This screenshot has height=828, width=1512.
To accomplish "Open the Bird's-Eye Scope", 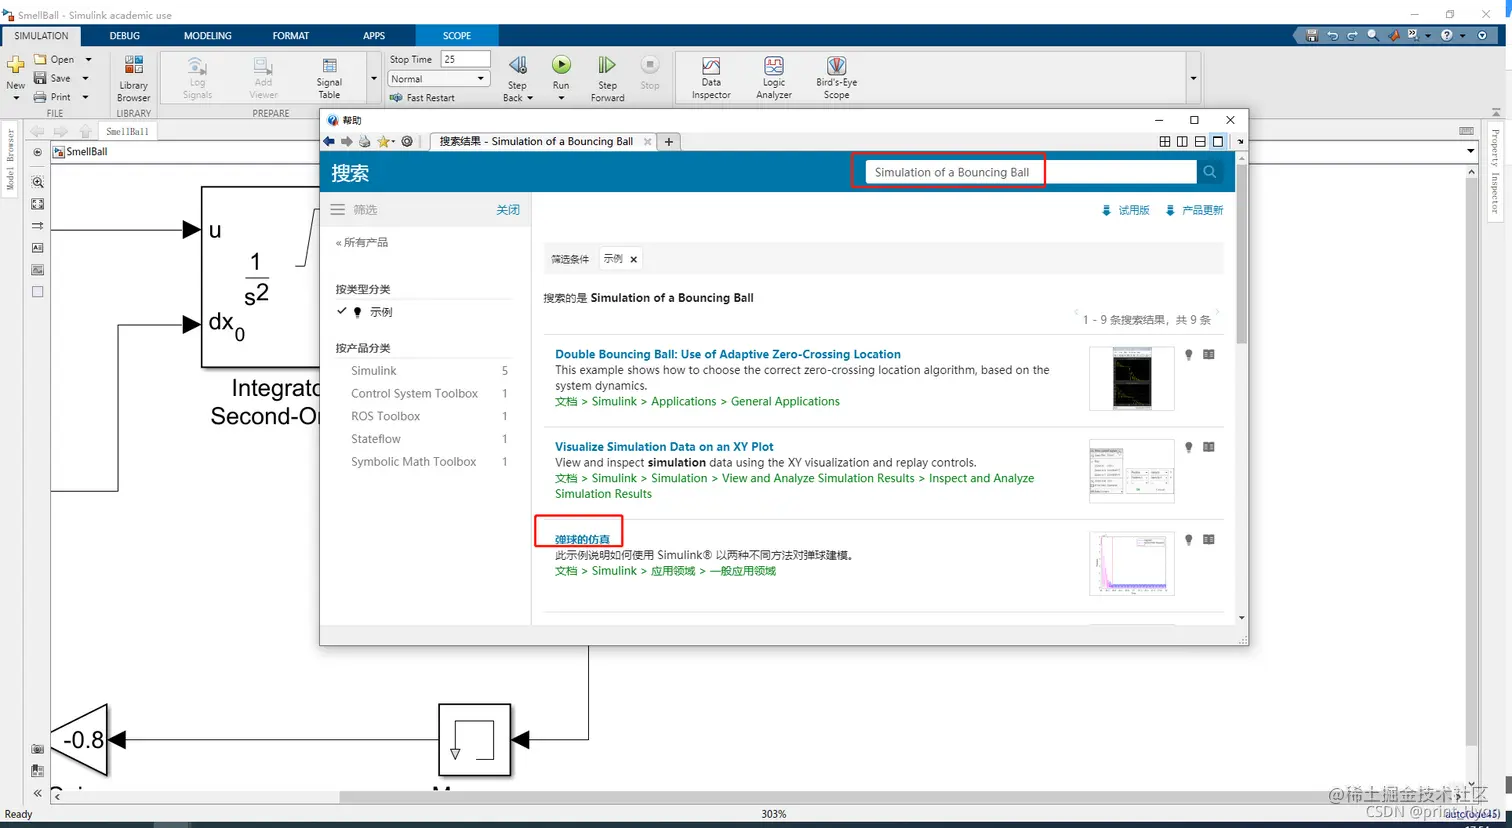I will click(836, 78).
